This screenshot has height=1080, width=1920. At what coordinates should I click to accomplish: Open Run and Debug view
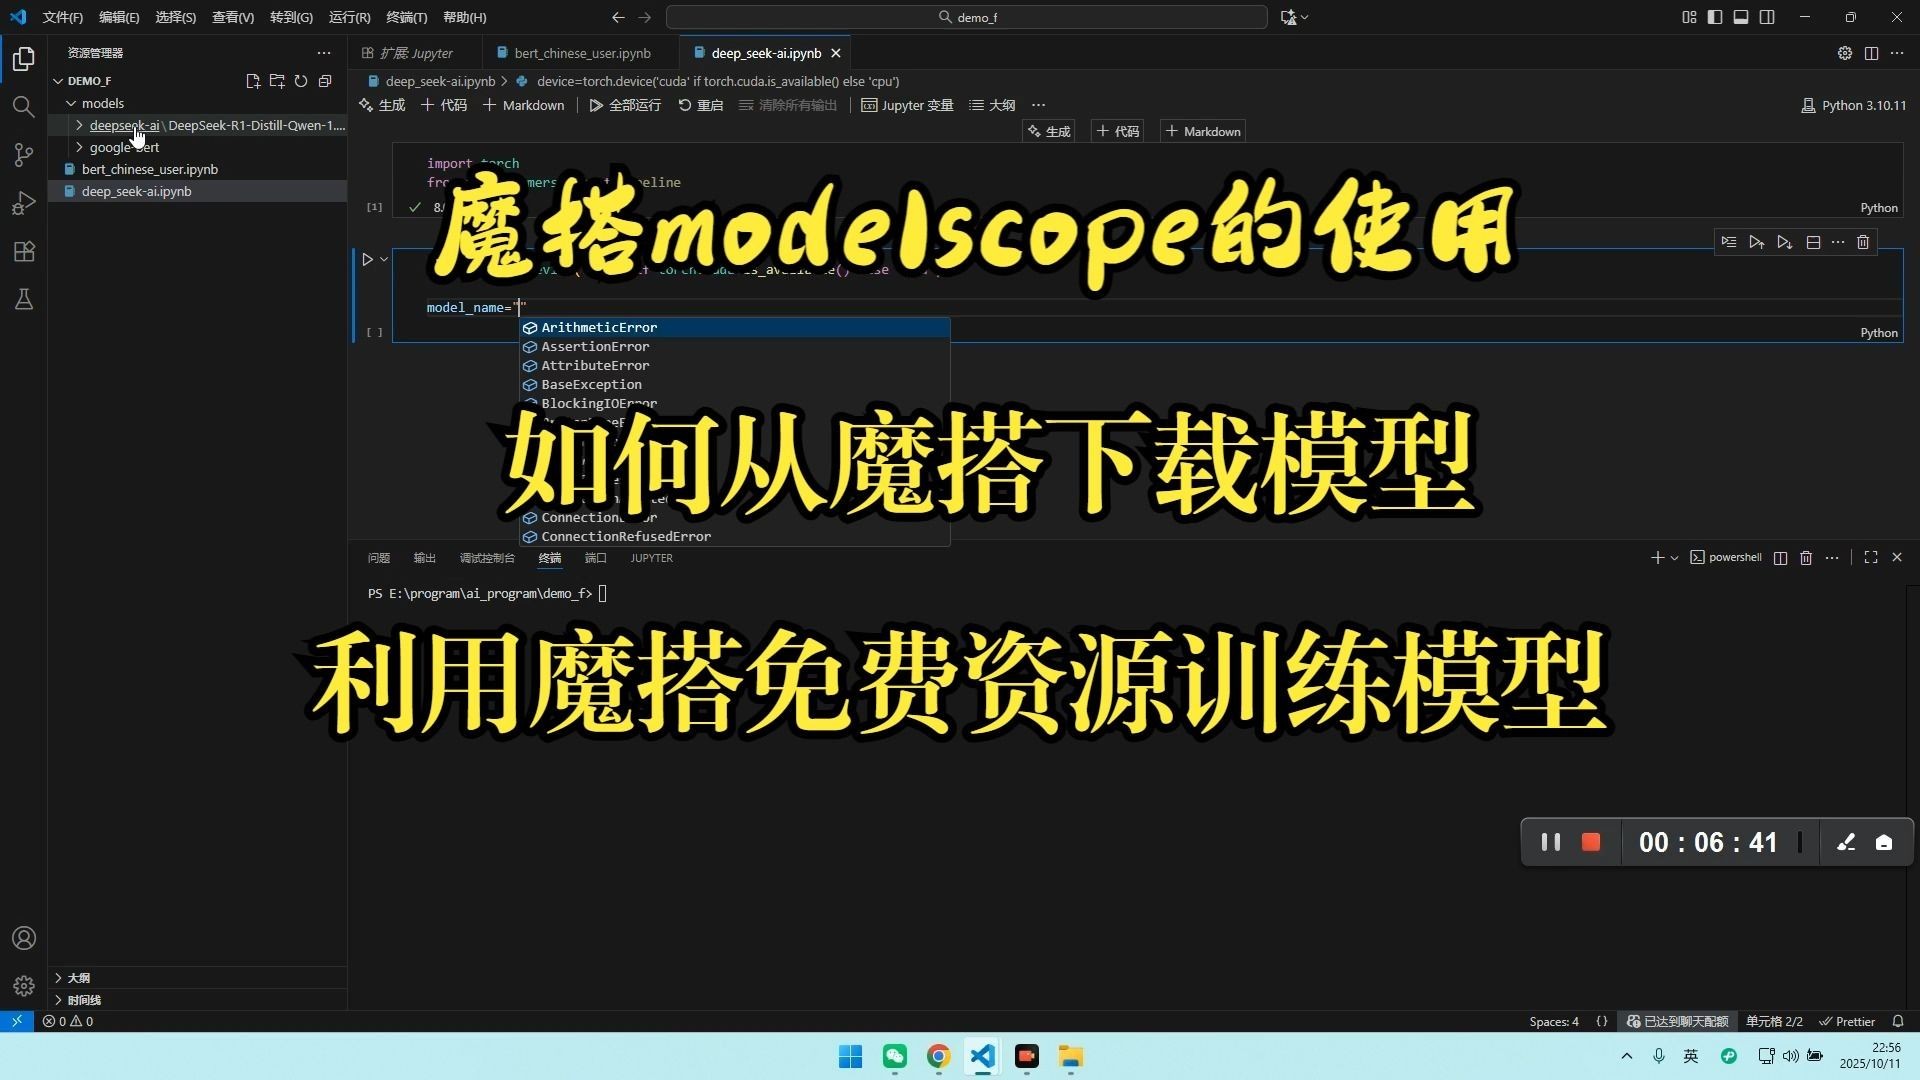[x=24, y=203]
